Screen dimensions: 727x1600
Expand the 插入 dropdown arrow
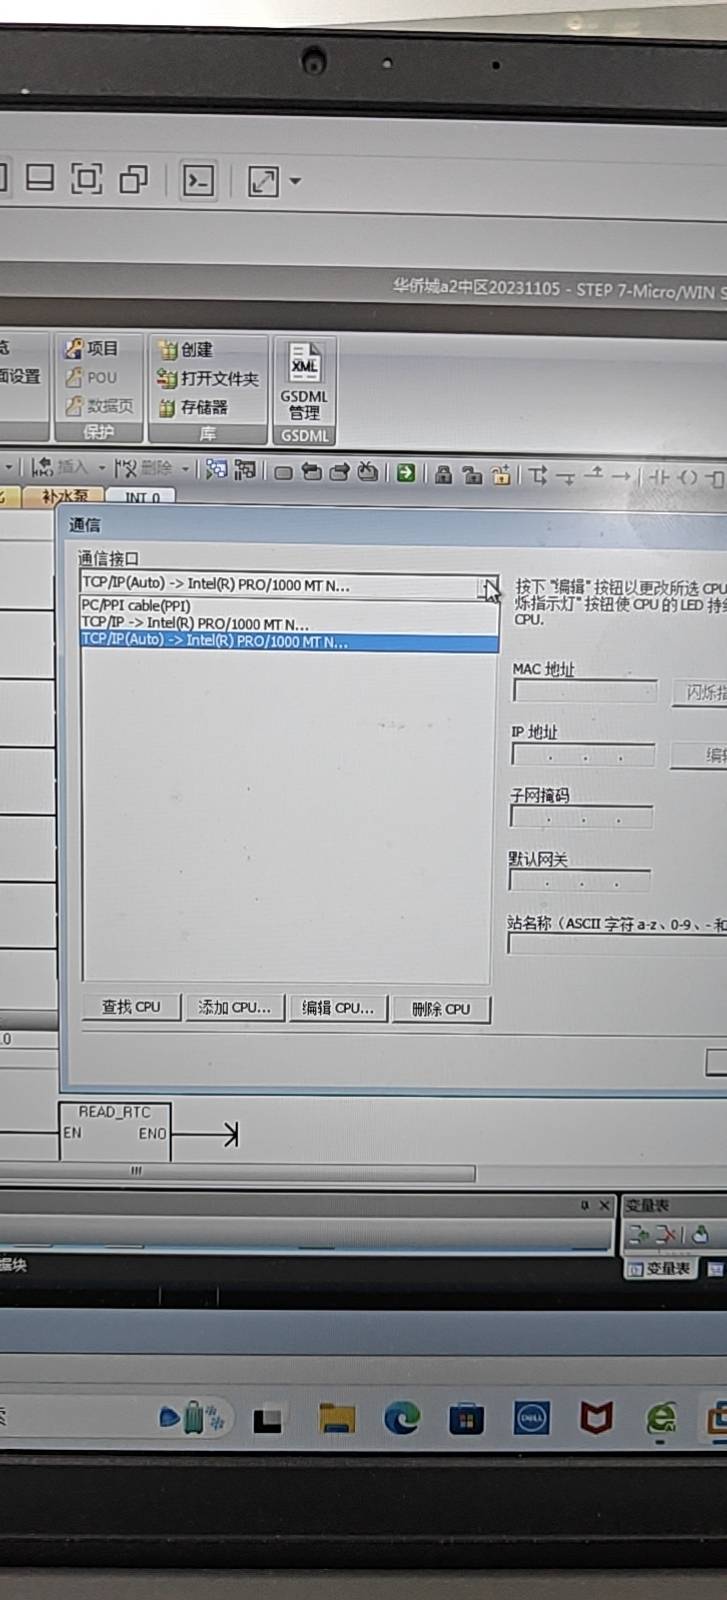[102, 468]
